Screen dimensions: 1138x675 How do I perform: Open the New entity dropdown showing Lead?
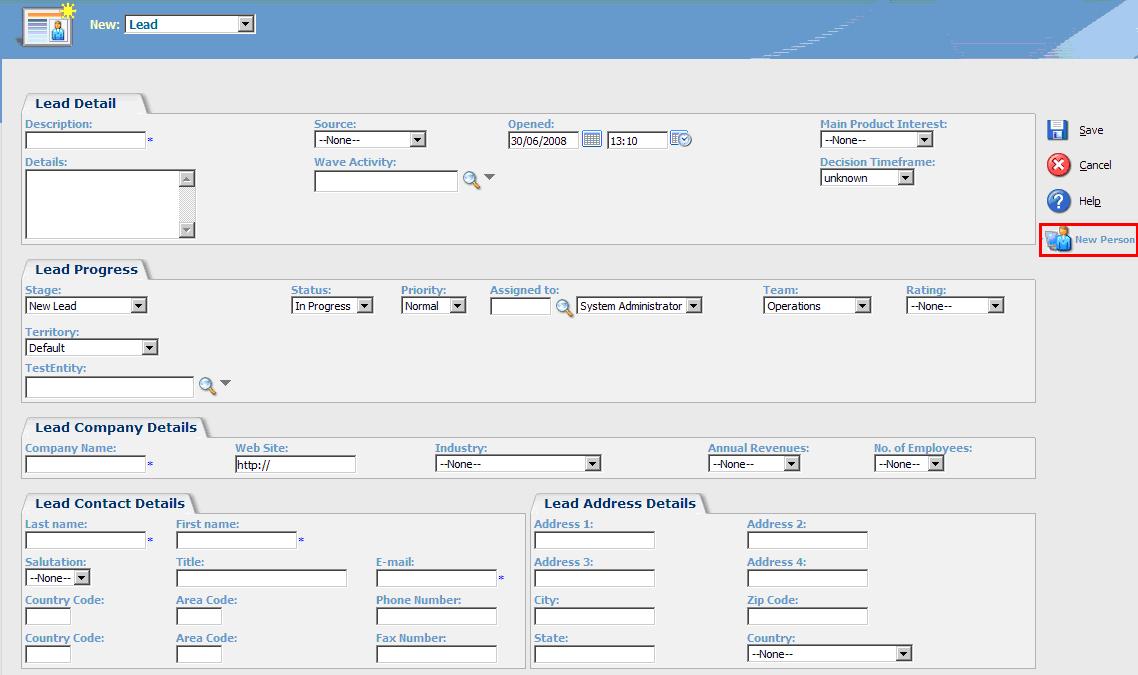click(x=190, y=24)
